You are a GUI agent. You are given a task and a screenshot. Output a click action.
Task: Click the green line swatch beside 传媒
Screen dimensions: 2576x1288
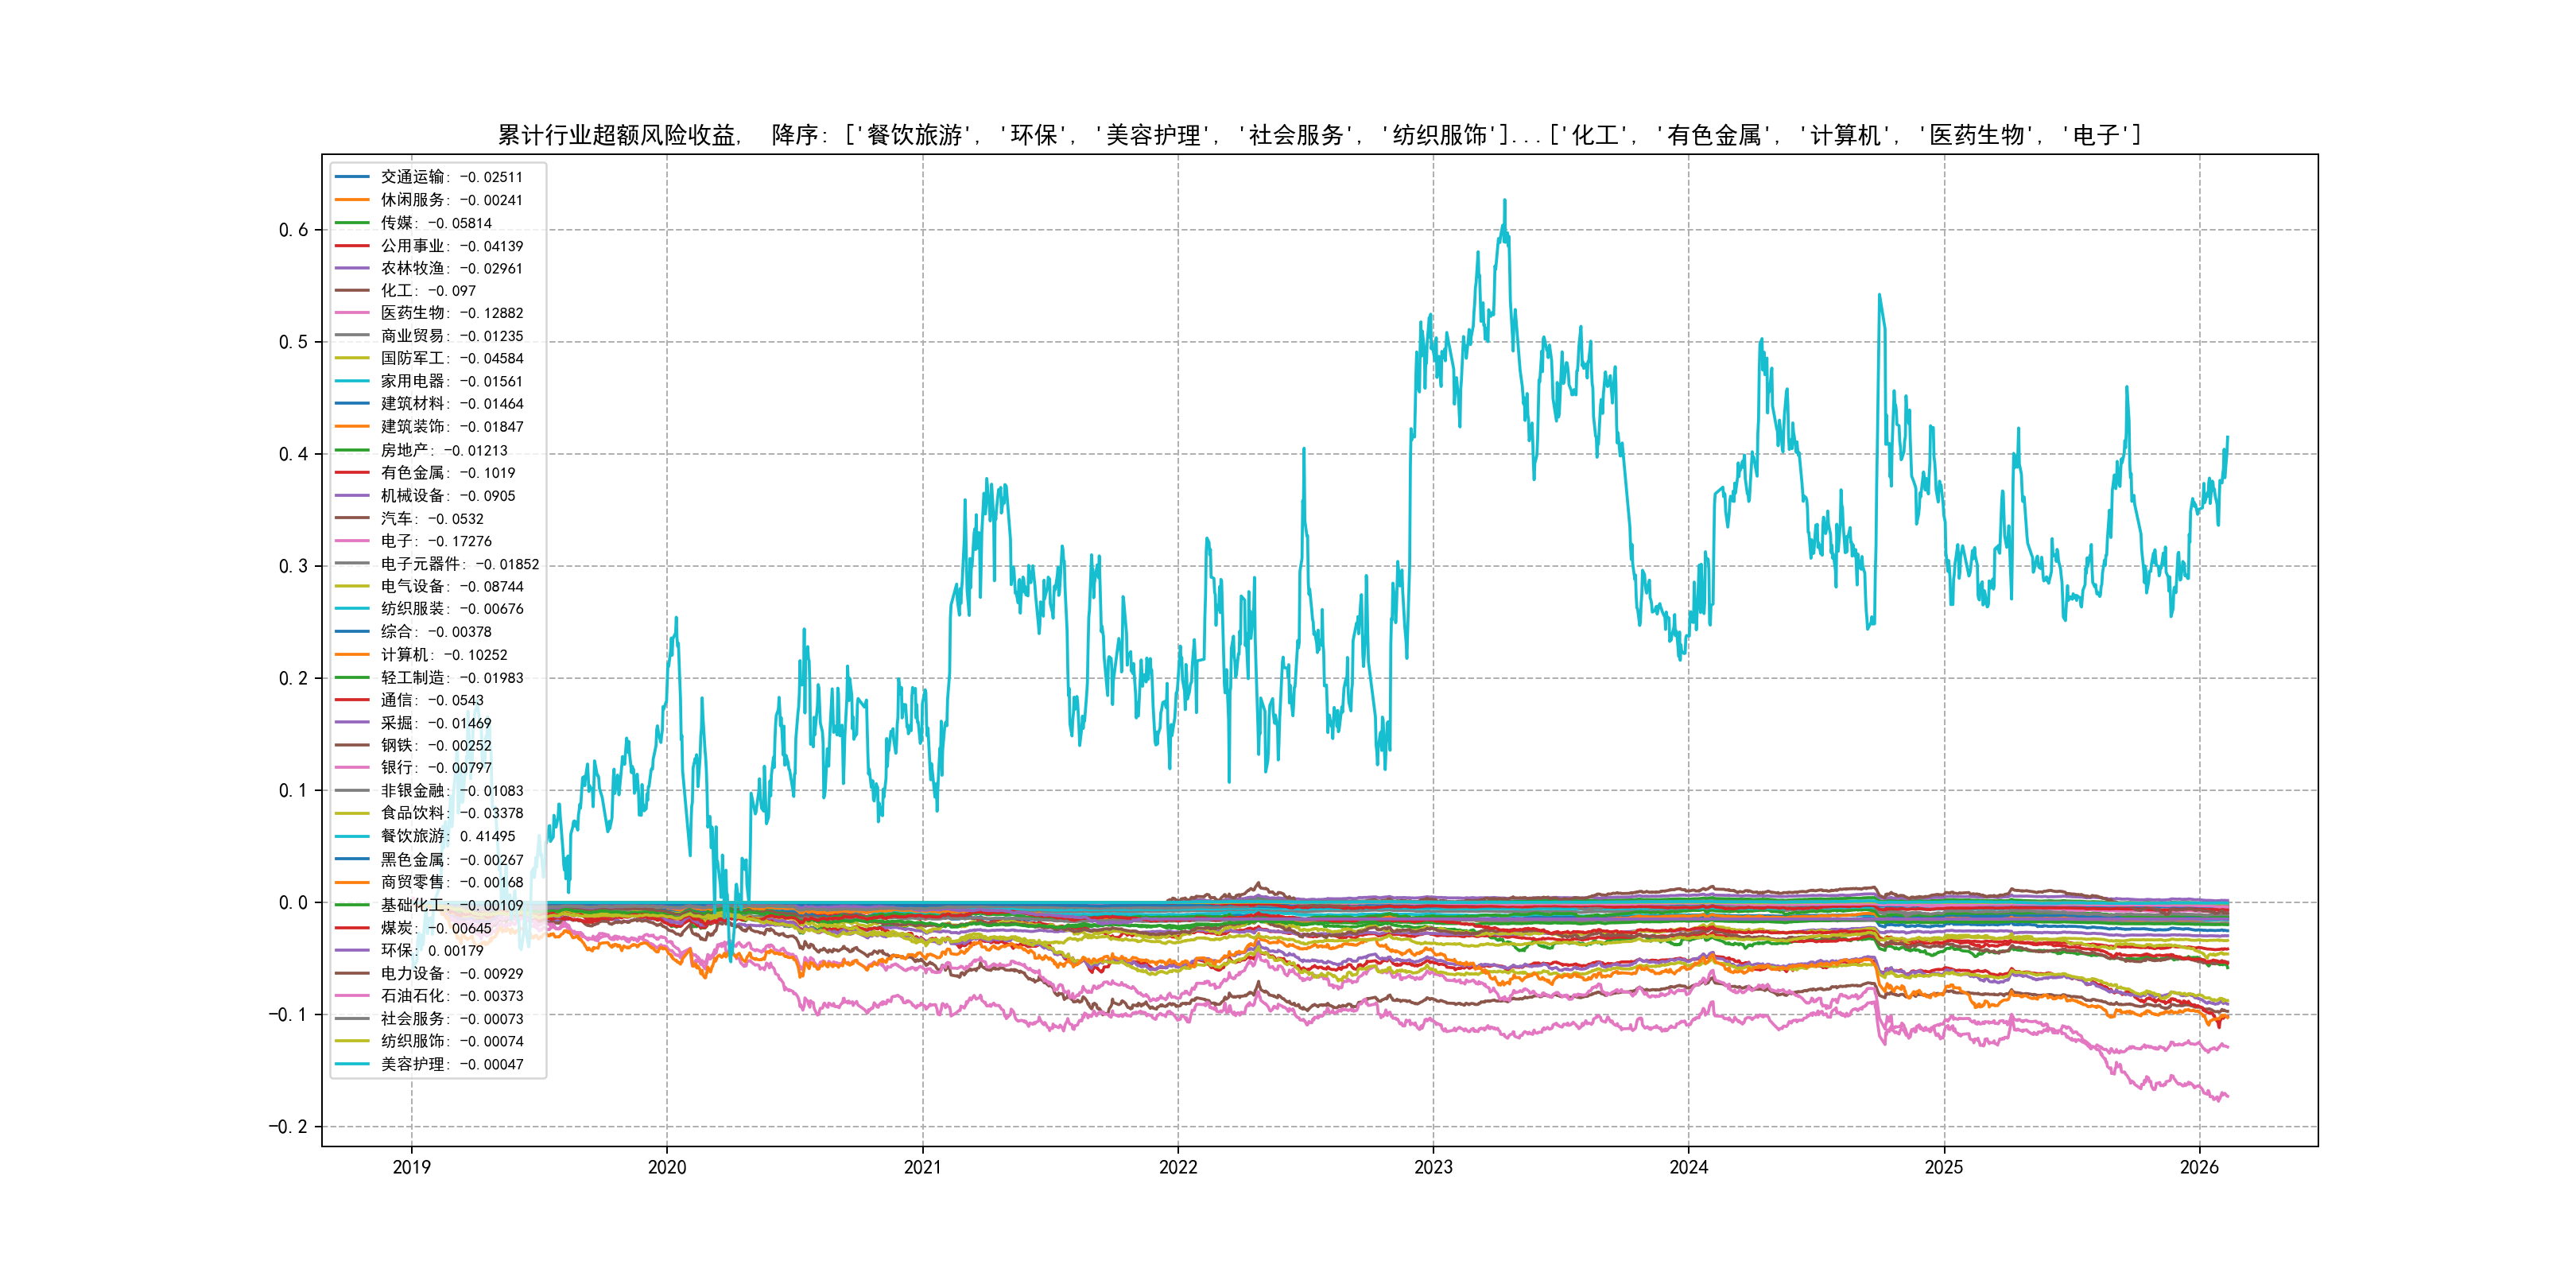tap(352, 223)
